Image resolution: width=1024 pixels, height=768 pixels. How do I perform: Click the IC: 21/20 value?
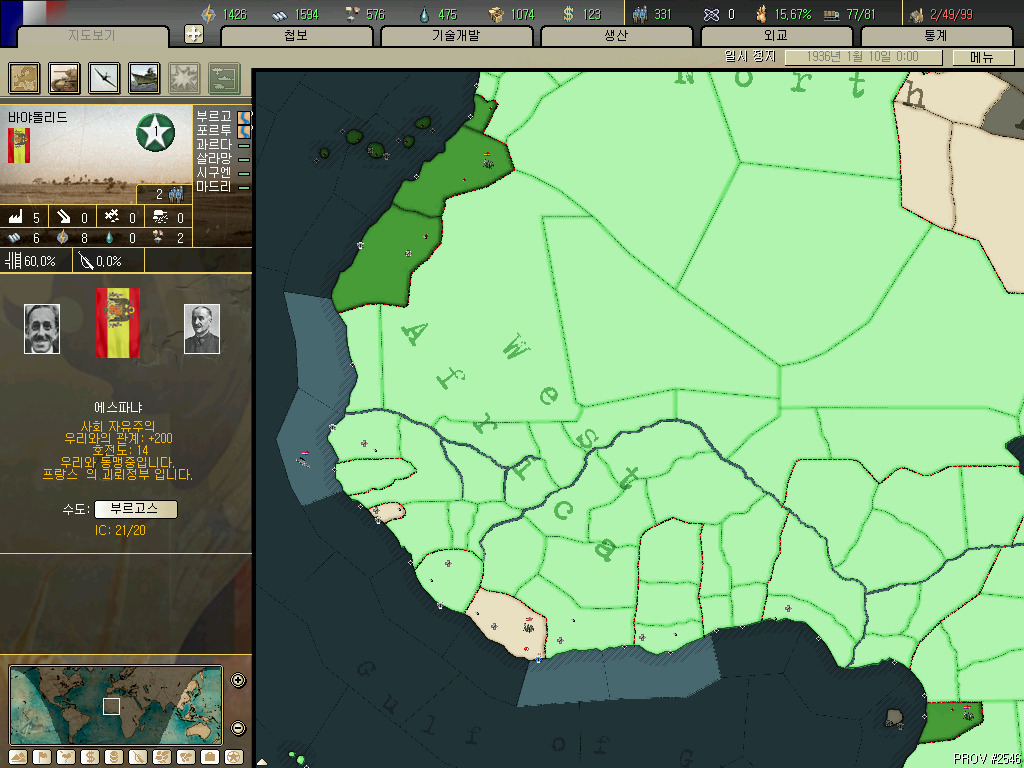[120, 530]
